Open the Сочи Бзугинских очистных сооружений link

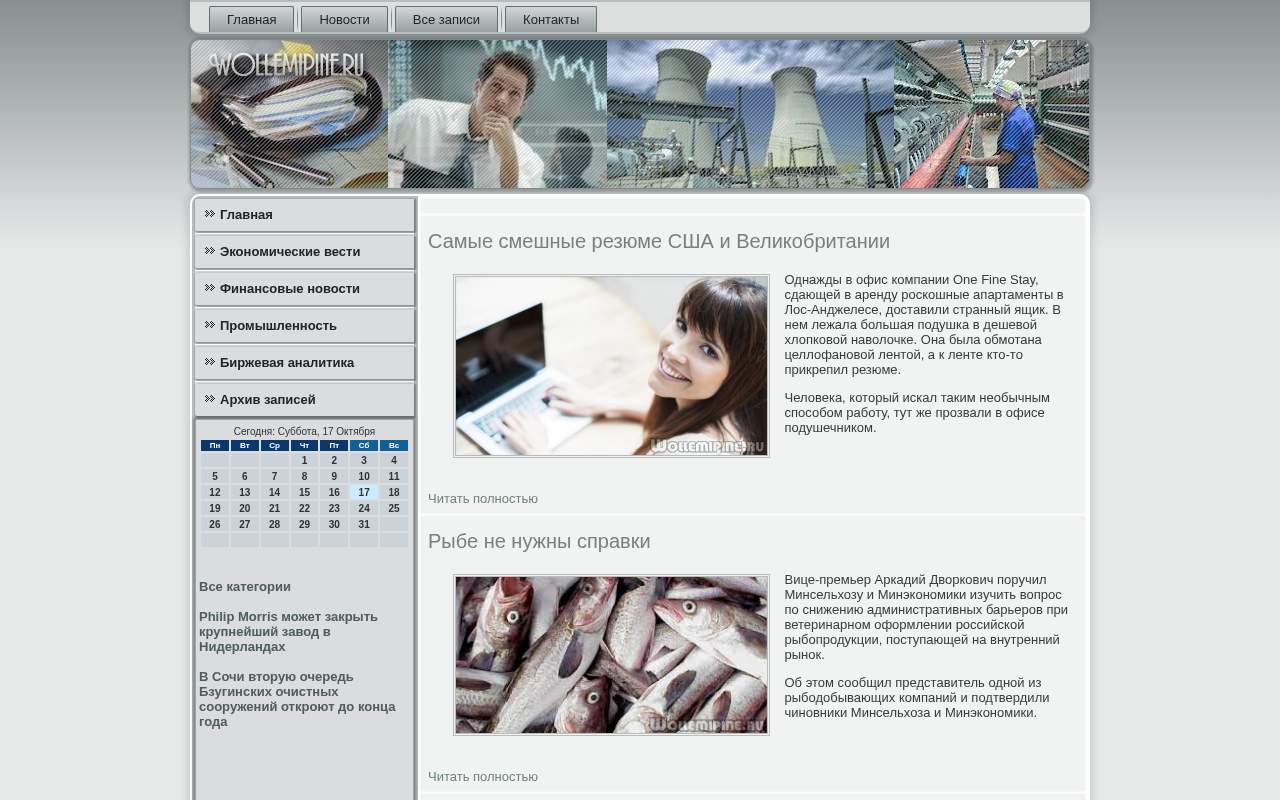click(x=297, y=699)
